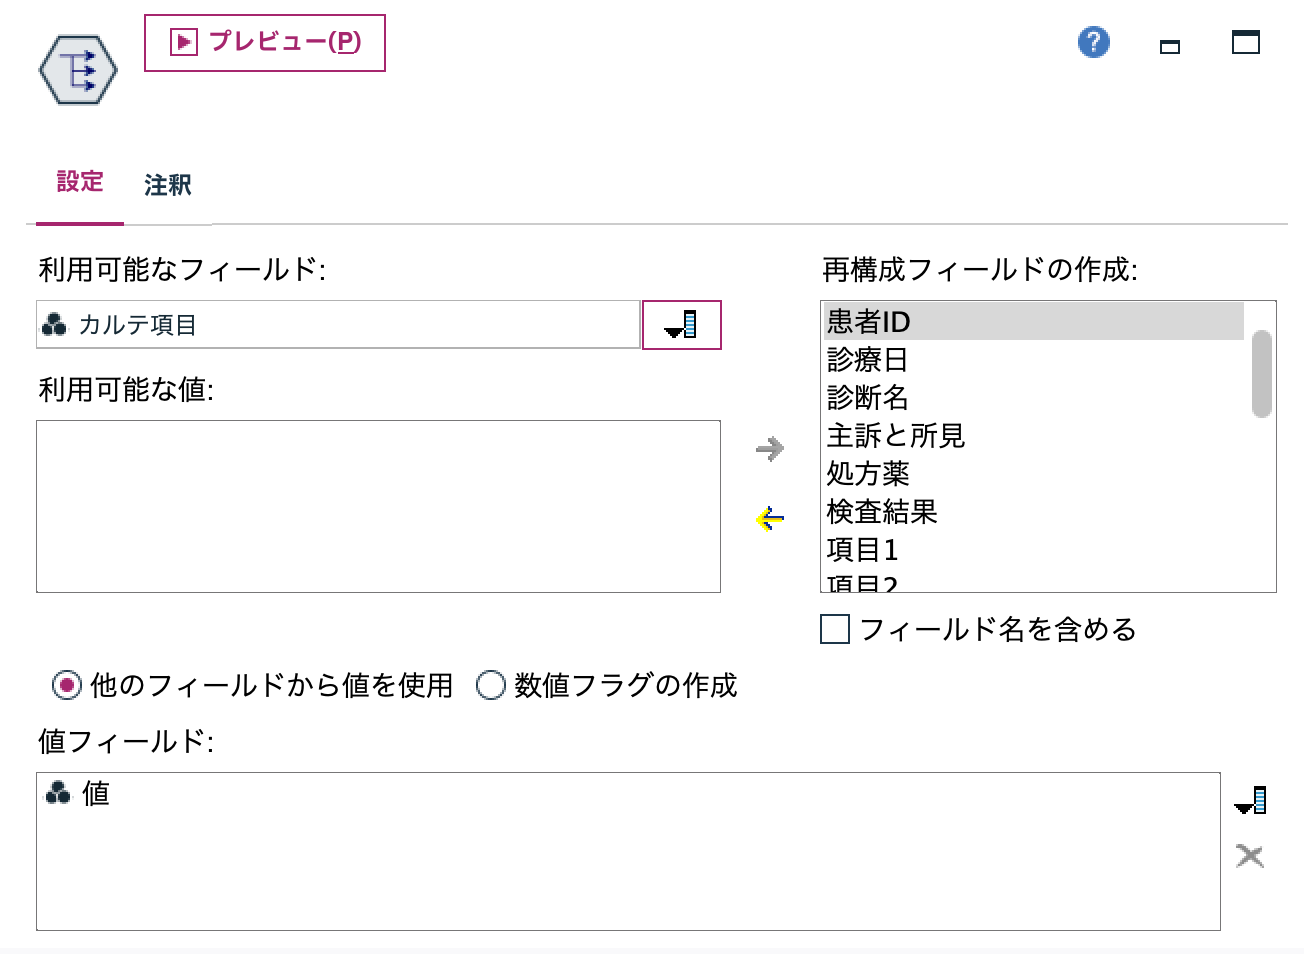Switch to the 設定 tab
This screenshot has width=1304, height=954.
click(79, 184)
